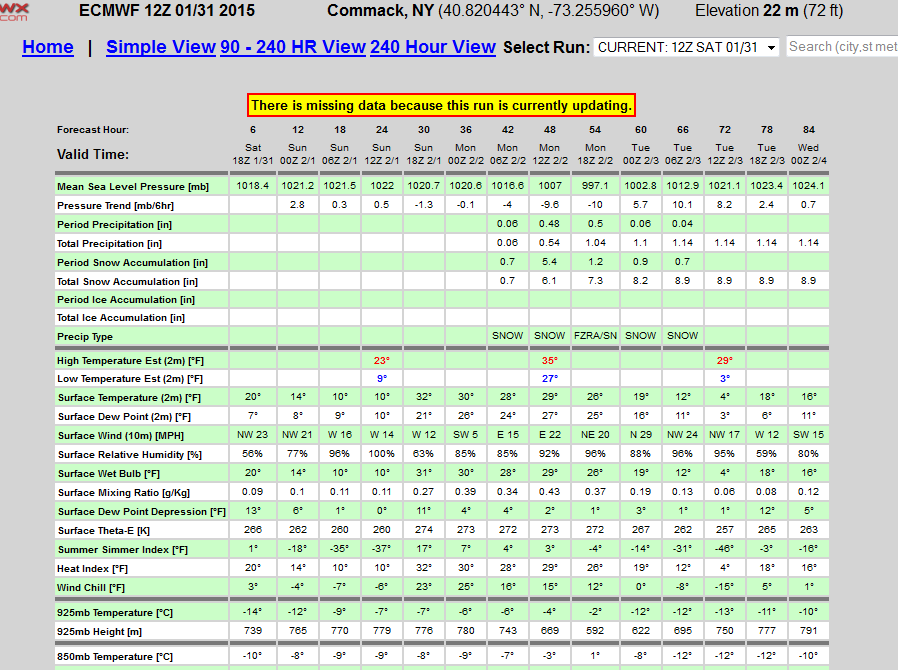Select the High Temperature Est row label

coord(130,361)
